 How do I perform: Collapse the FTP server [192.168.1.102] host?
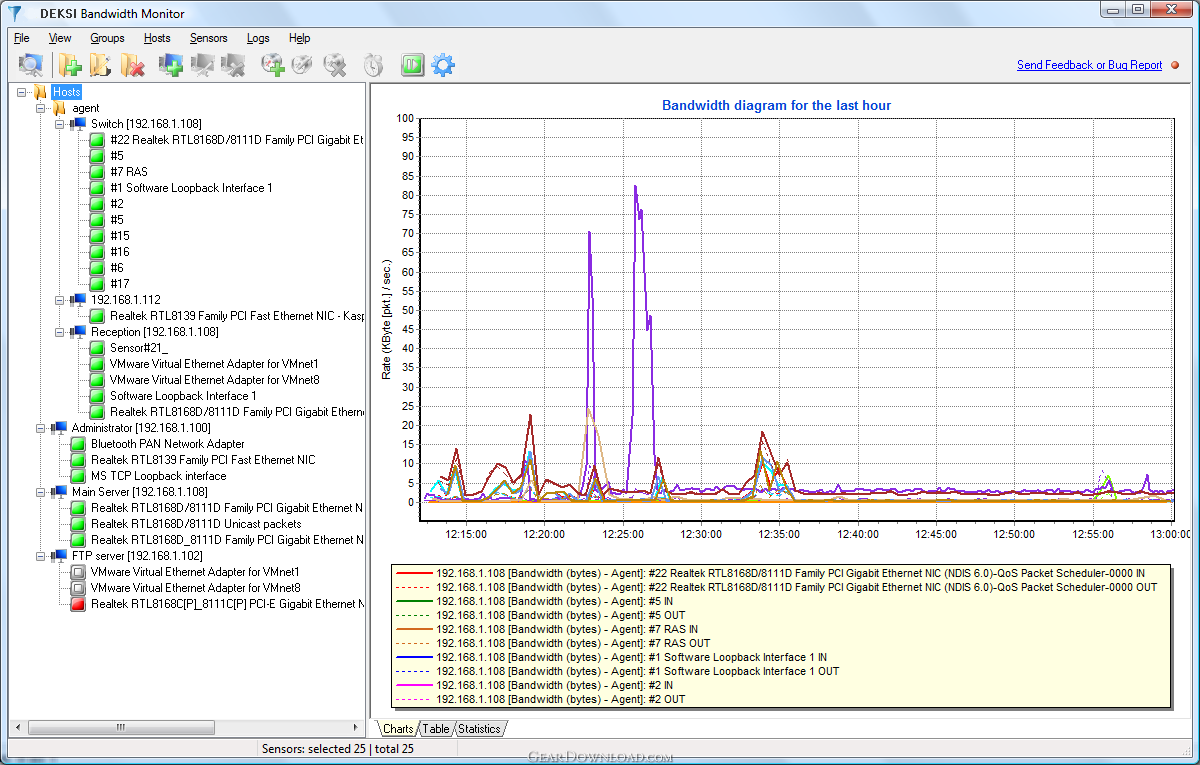pyautogui.click(x=41, y=556)
